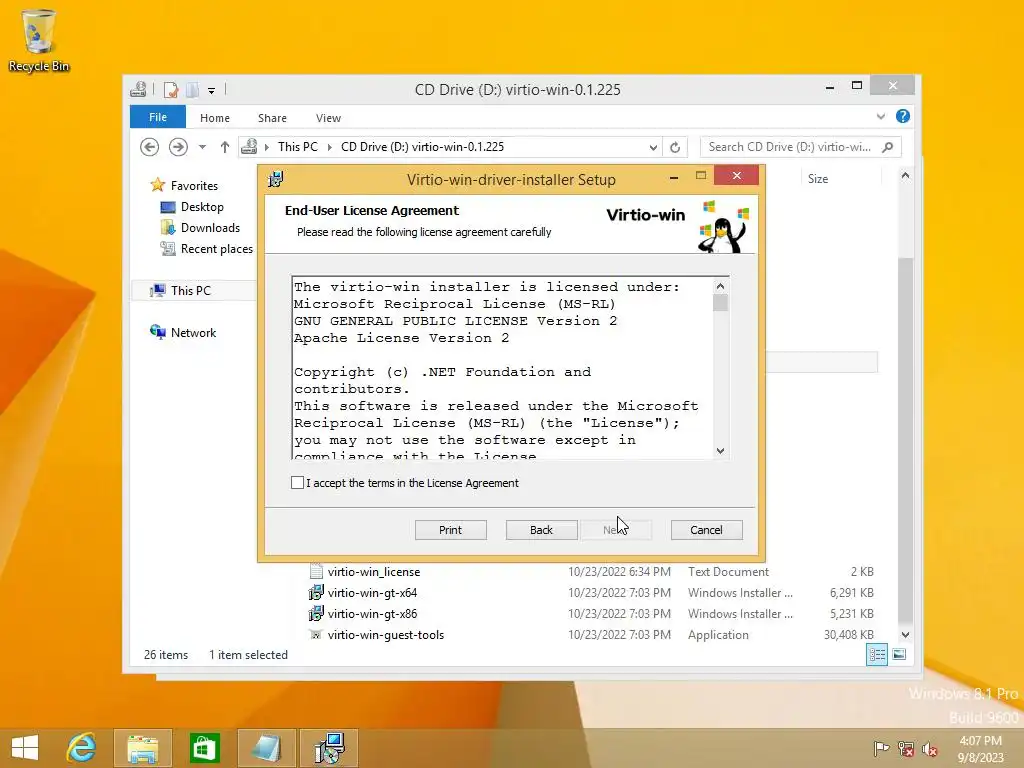The width and height of the screenshot is (1024, 768).
Task: Click the network status tray icon
Action: 906,749
